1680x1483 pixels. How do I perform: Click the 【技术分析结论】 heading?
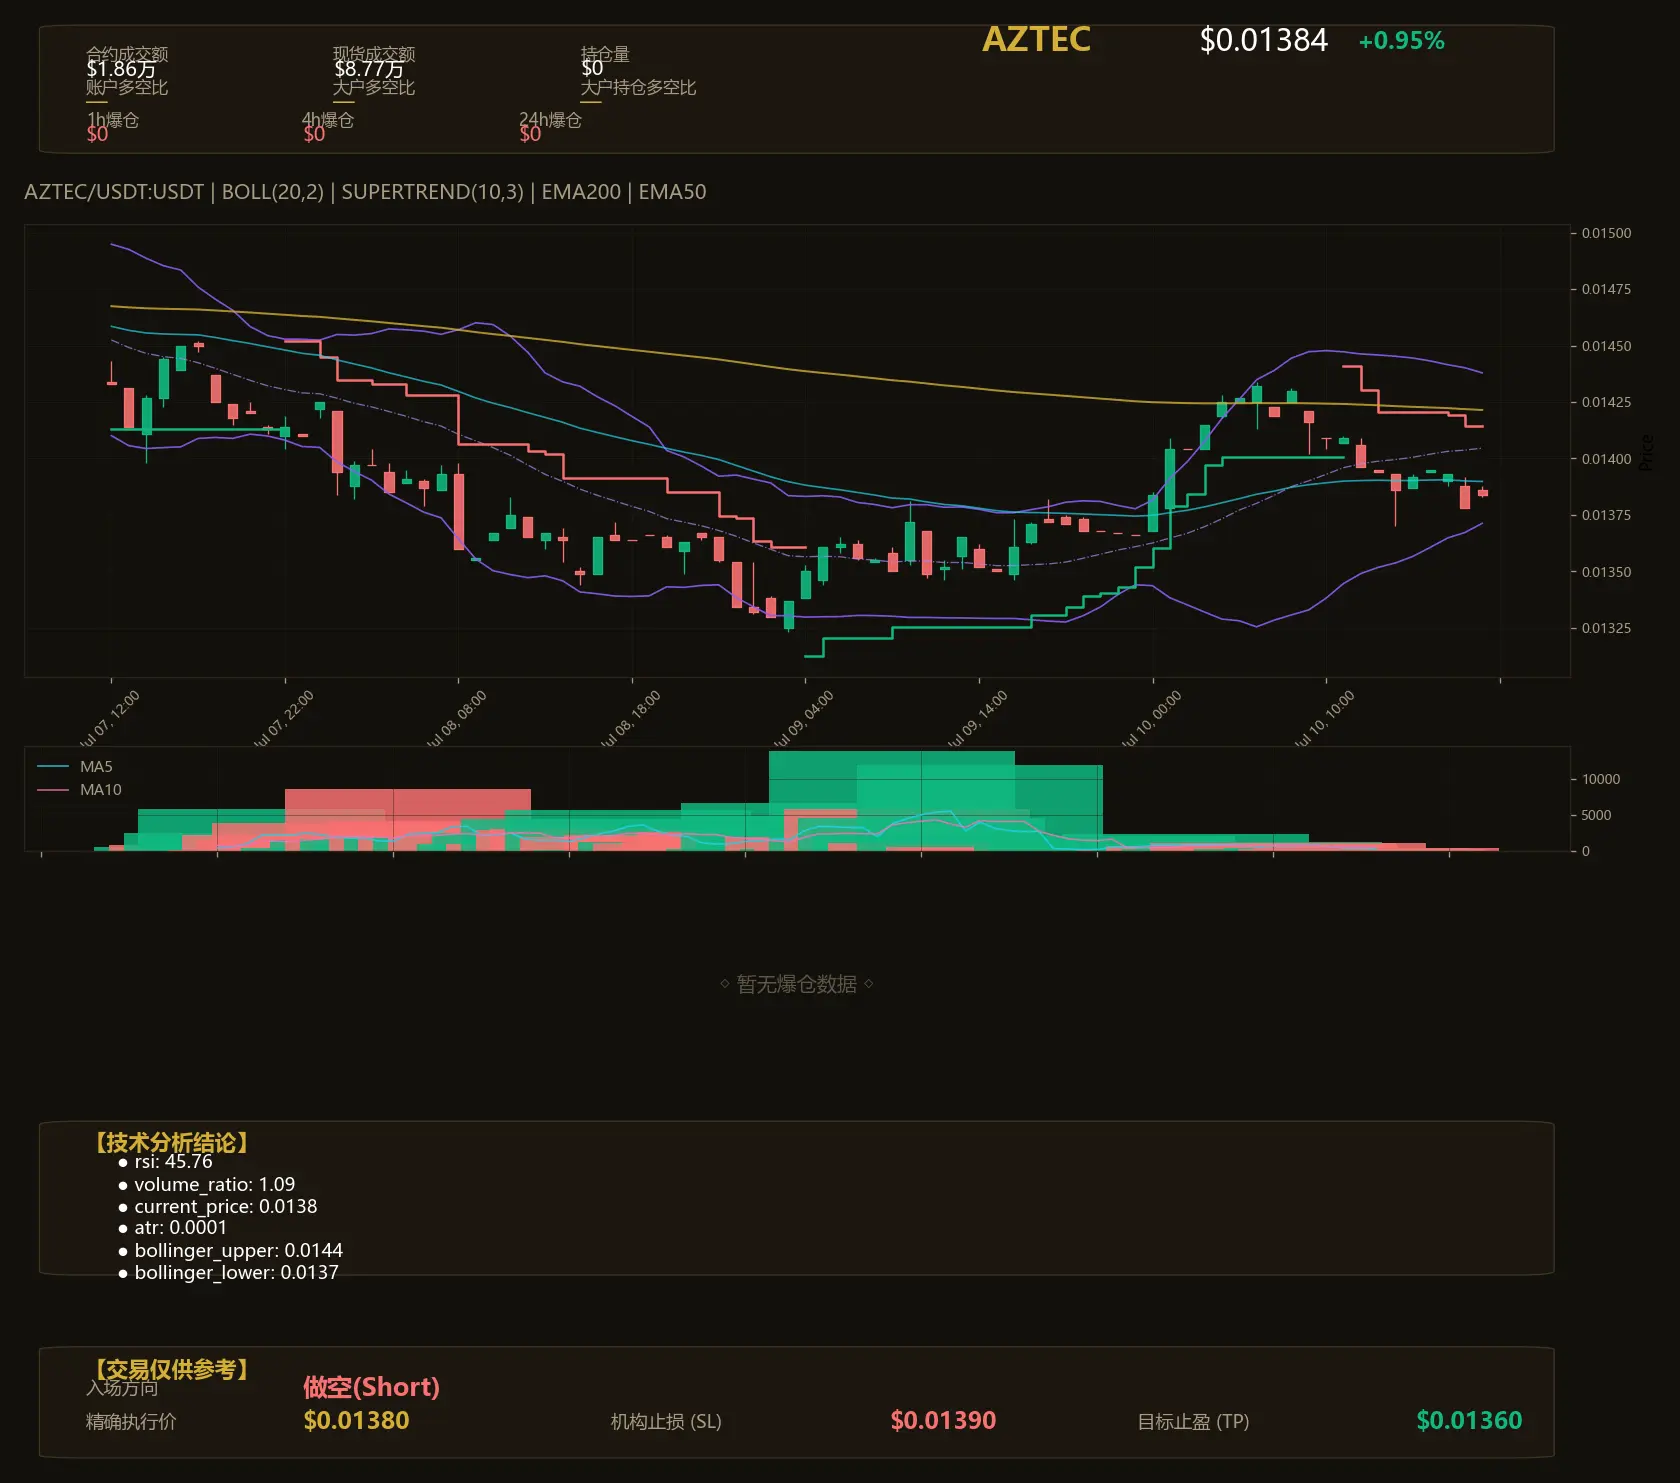click(171, 1142)
